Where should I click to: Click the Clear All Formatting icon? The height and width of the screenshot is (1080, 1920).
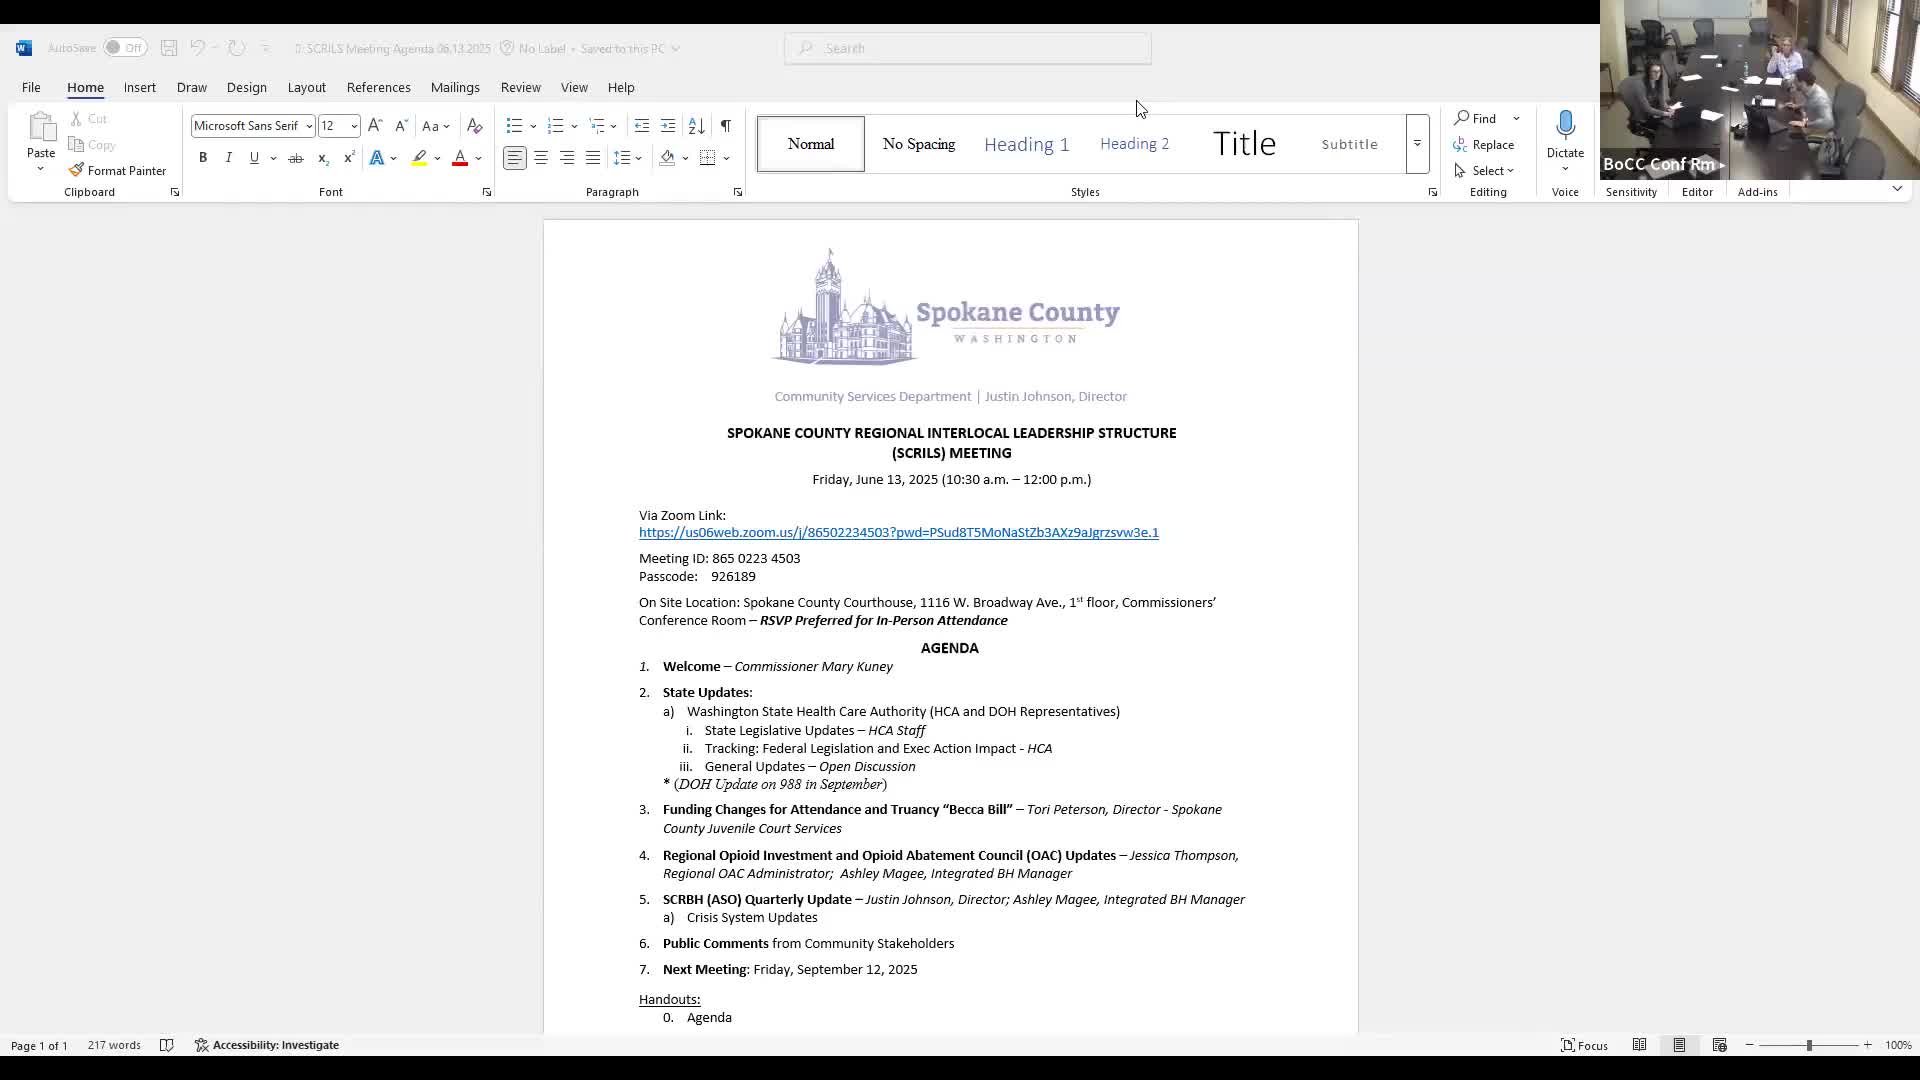(x=475, y=125)
